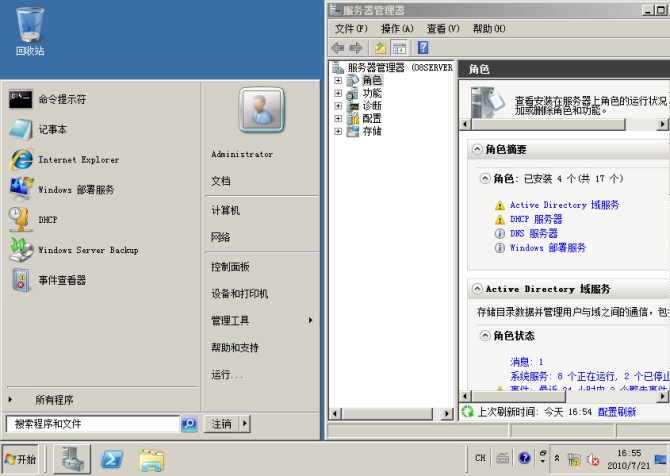
Task: Click the show/hide console tree toolbar icon
Action: pos(399,48)
